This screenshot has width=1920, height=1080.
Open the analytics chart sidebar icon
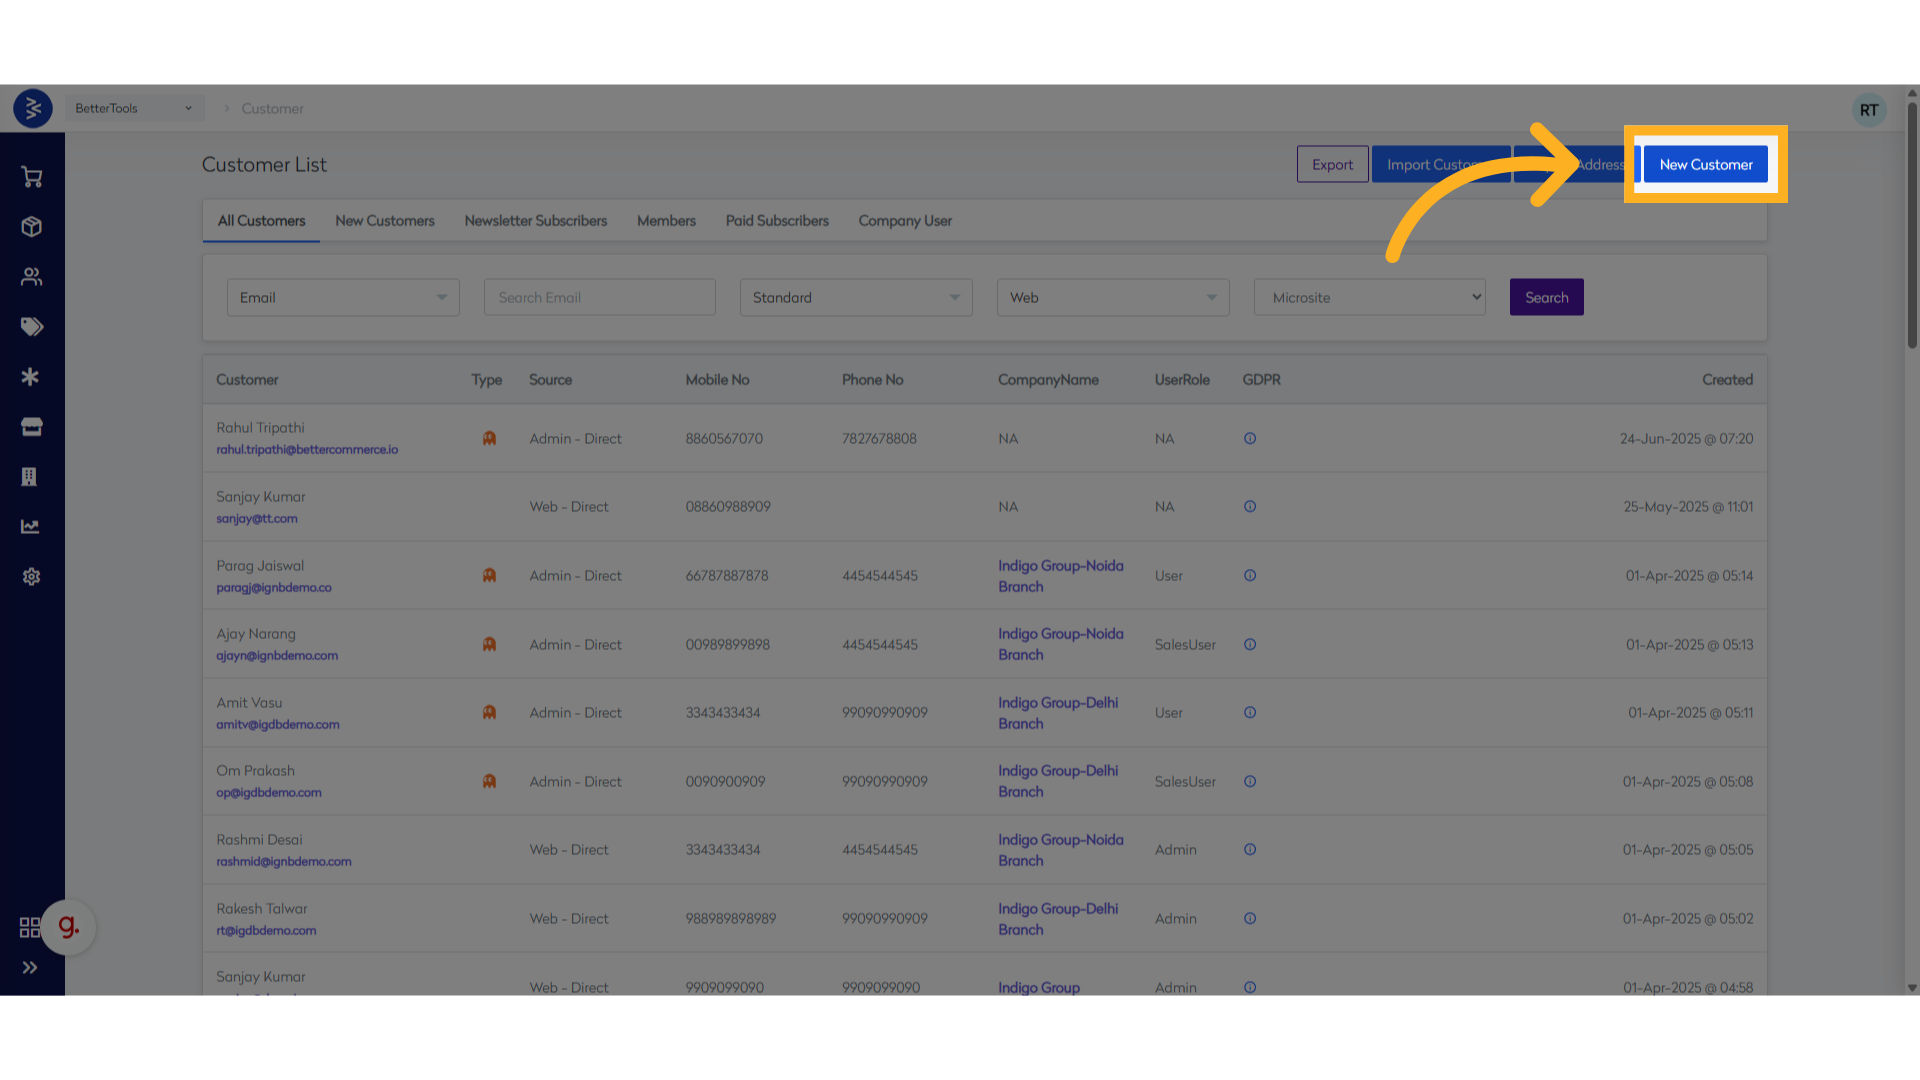[31, 527]
